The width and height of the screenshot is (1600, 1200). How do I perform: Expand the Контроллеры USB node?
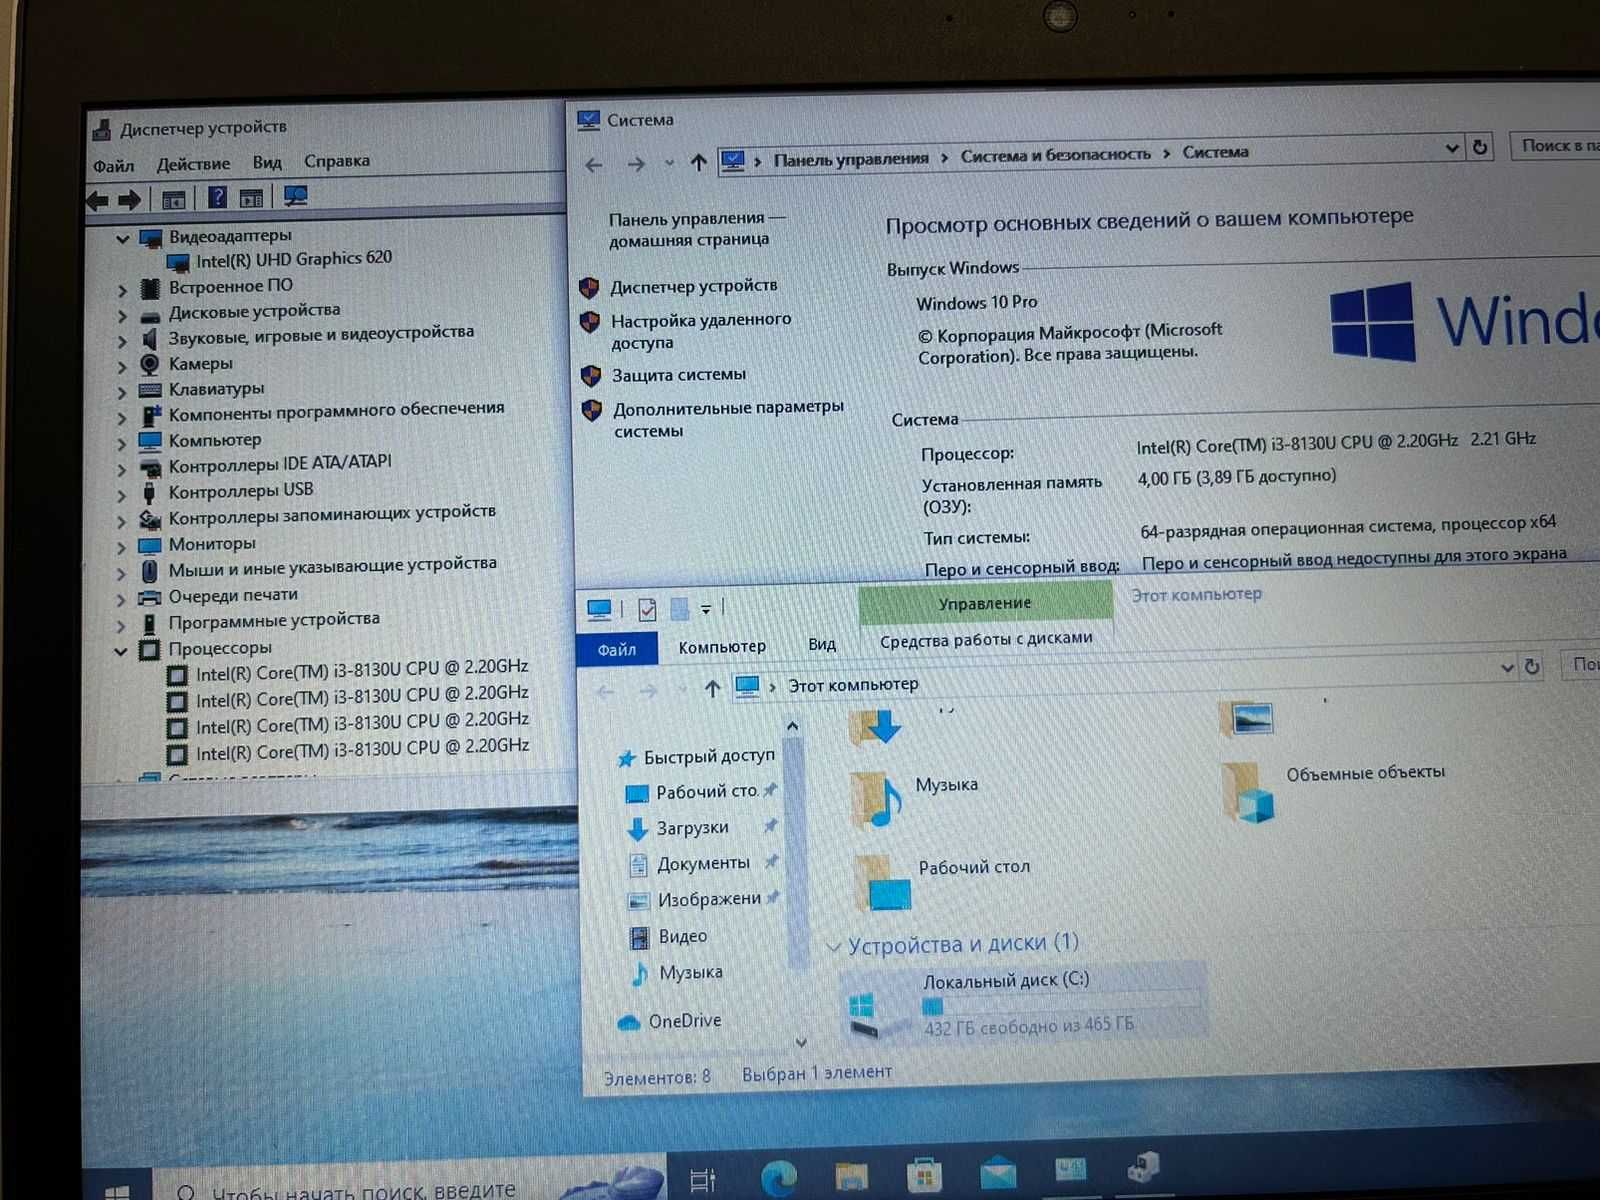(122, 495)
